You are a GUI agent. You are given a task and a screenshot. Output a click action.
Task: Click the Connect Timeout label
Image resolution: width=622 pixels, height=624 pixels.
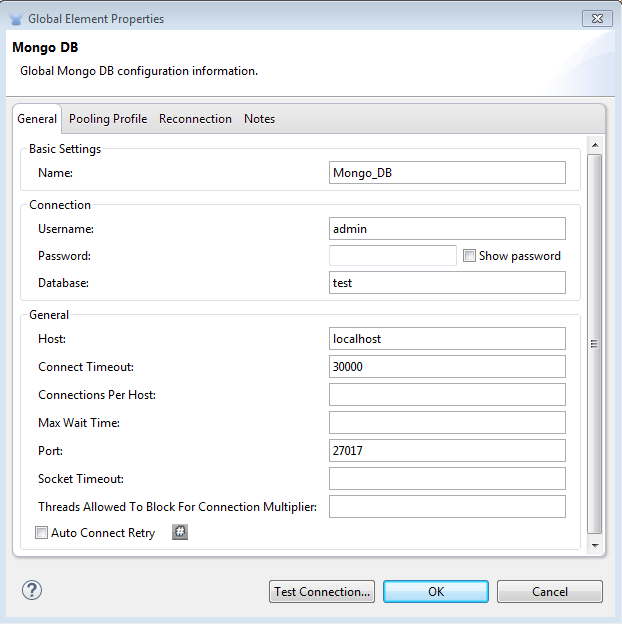point(86,367)
